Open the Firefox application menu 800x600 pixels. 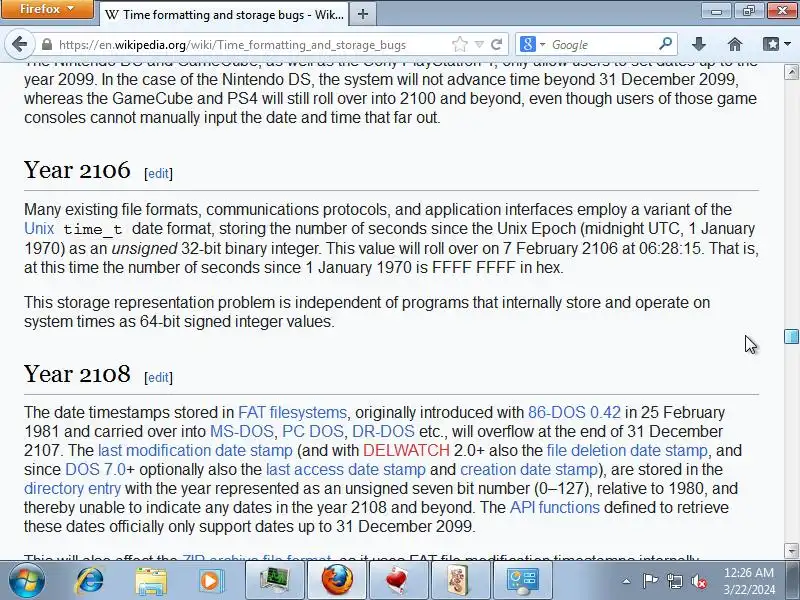(x=47, y=9)
